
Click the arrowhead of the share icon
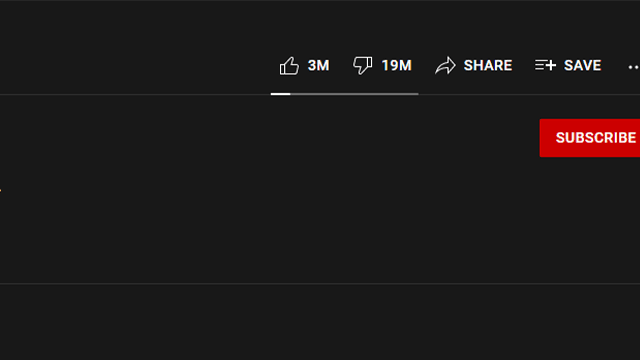[x=450, y=63]
